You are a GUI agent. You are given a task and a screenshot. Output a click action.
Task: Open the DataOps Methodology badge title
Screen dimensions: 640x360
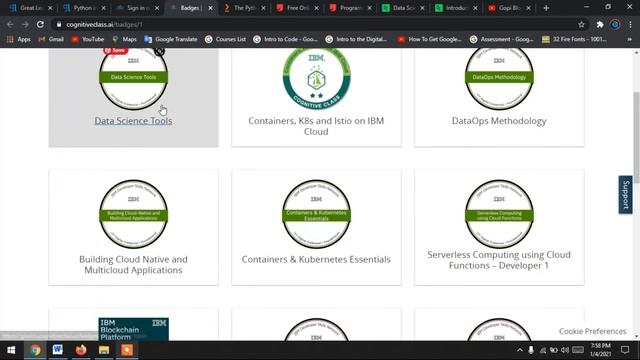tap(499, 121)
